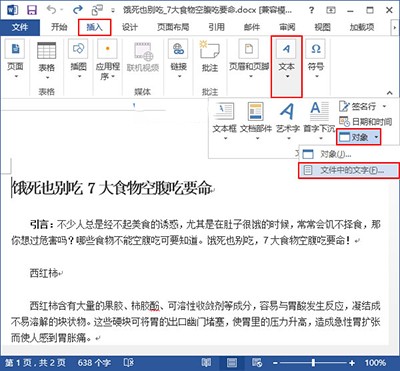This screenshot has width=400, height=371.
Task: Switch to read mode view in status bar
Action: (x=207, y=363)
